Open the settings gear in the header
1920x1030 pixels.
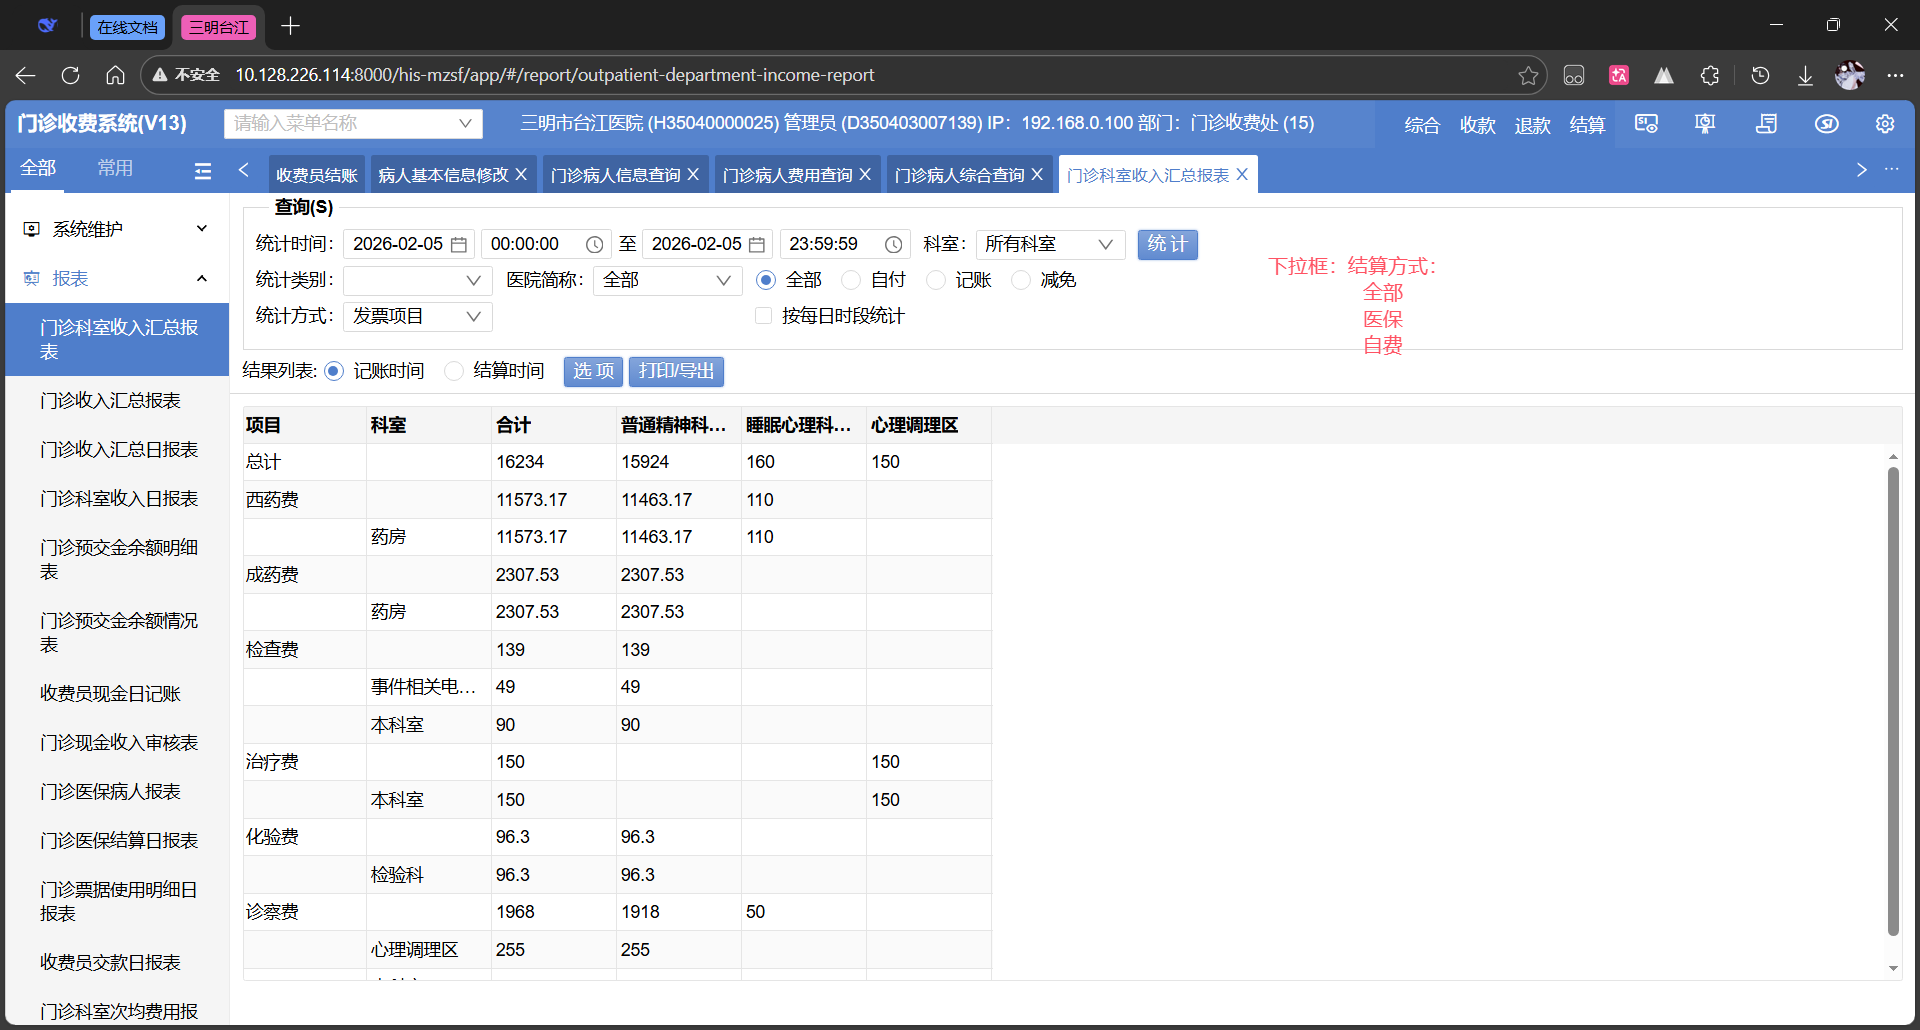pos(1885,124)
